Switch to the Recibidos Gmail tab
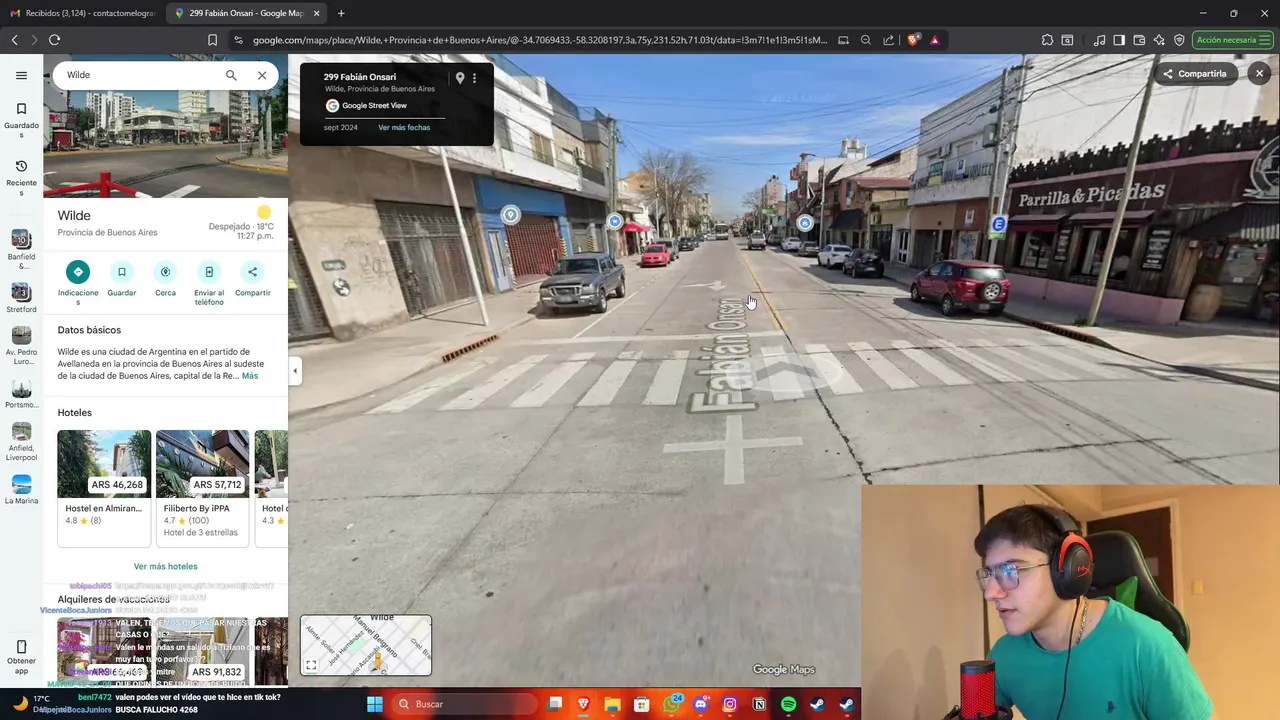This screenshot has height=720, width=1280. (82, 13)
